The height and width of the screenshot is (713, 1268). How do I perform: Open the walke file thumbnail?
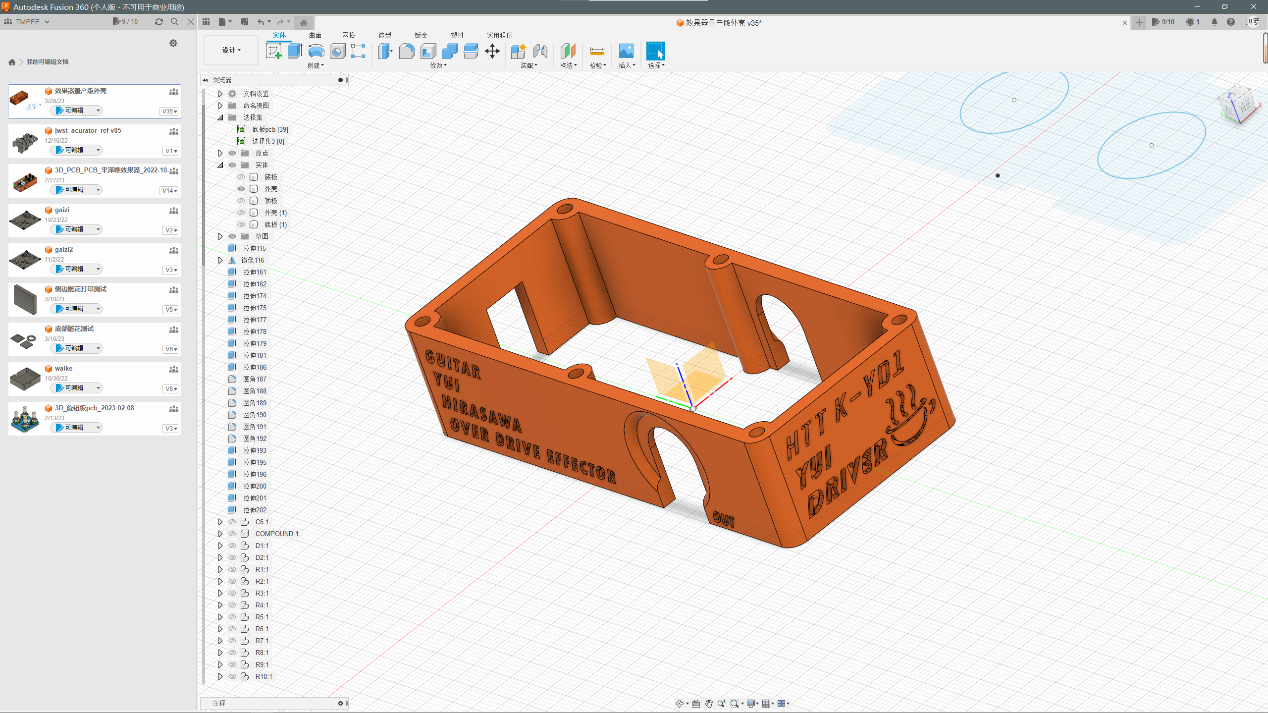(x=24, y=377)
